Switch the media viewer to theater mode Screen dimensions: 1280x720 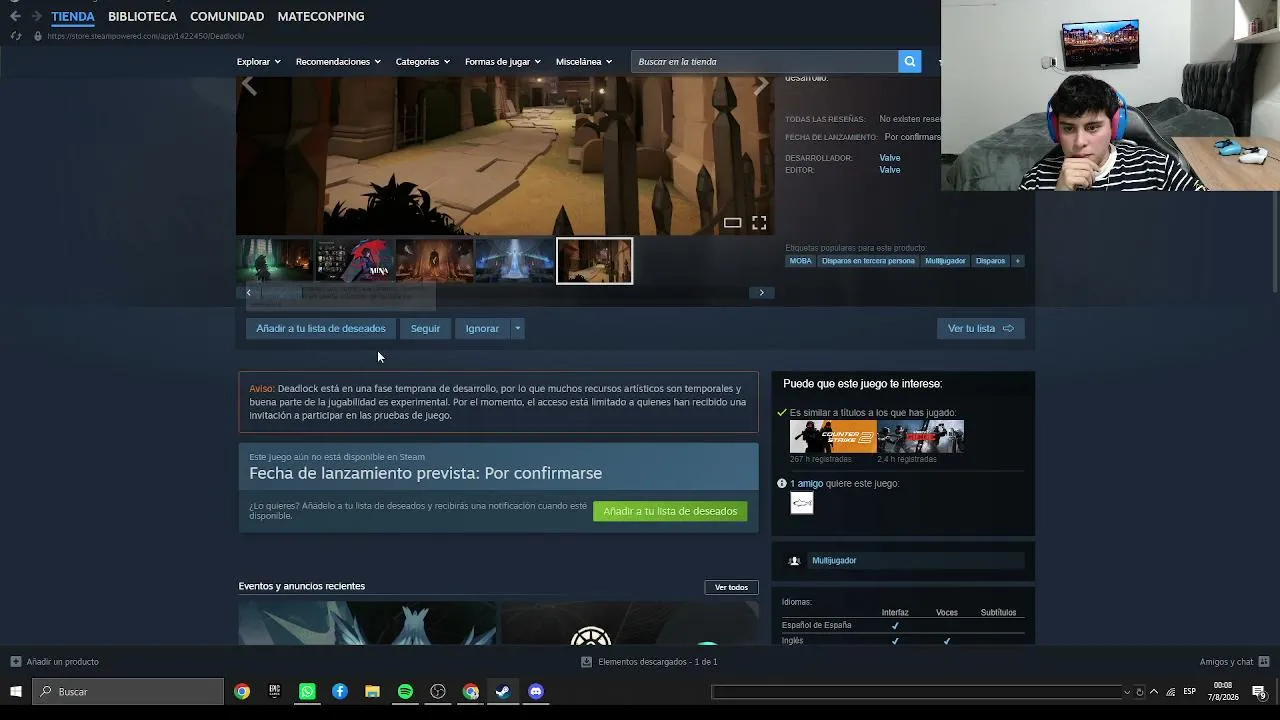732,223
